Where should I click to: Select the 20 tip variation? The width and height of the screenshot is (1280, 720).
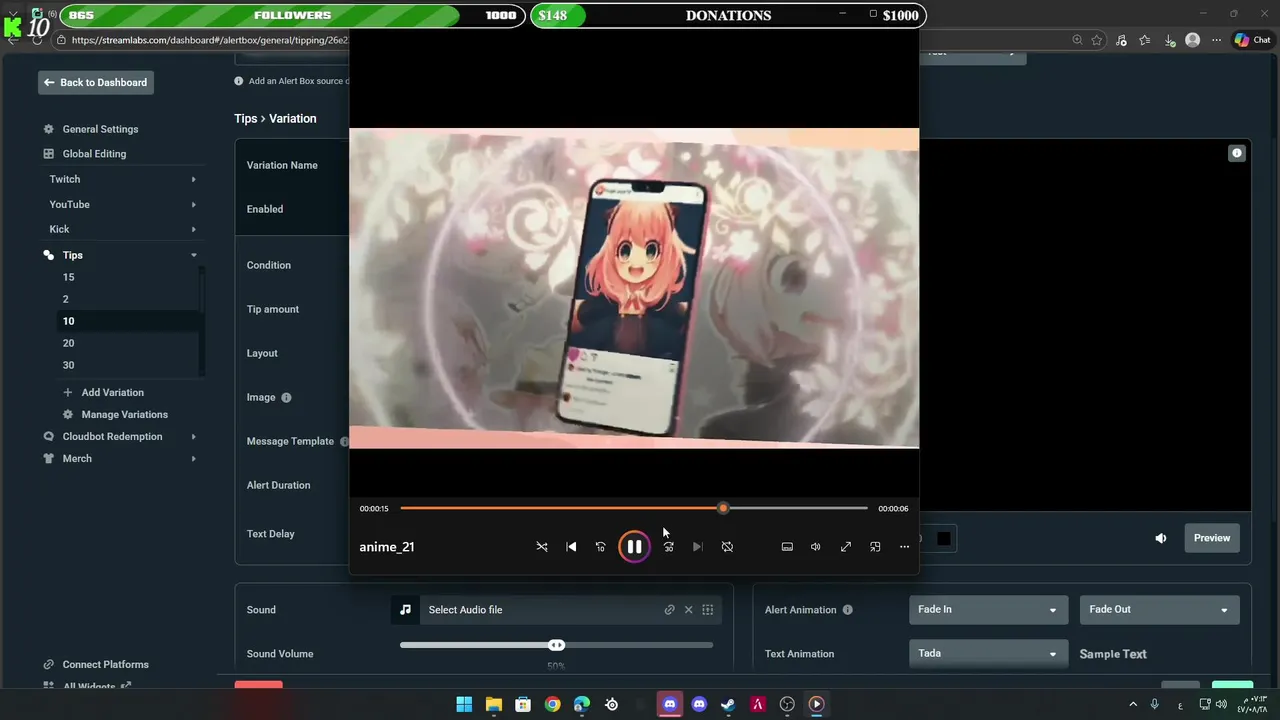[x=68, y=343]
